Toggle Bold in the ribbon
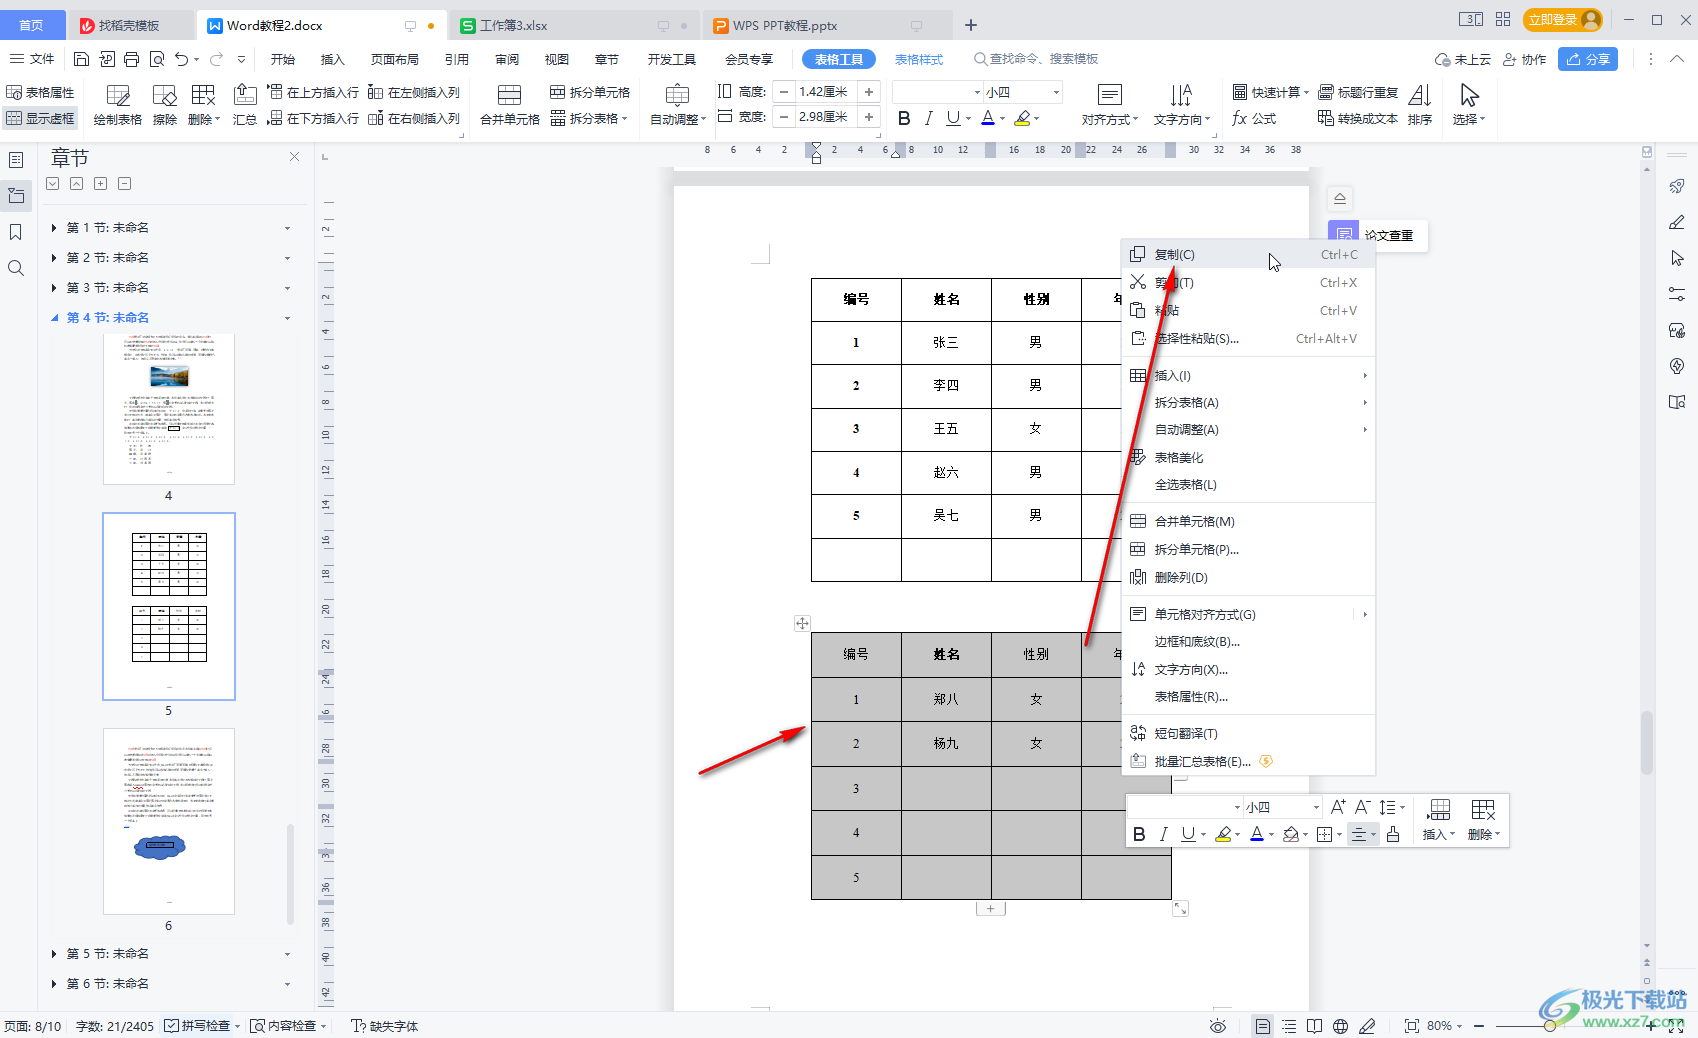This screenshot has height=1038, width=1698. 904,118
